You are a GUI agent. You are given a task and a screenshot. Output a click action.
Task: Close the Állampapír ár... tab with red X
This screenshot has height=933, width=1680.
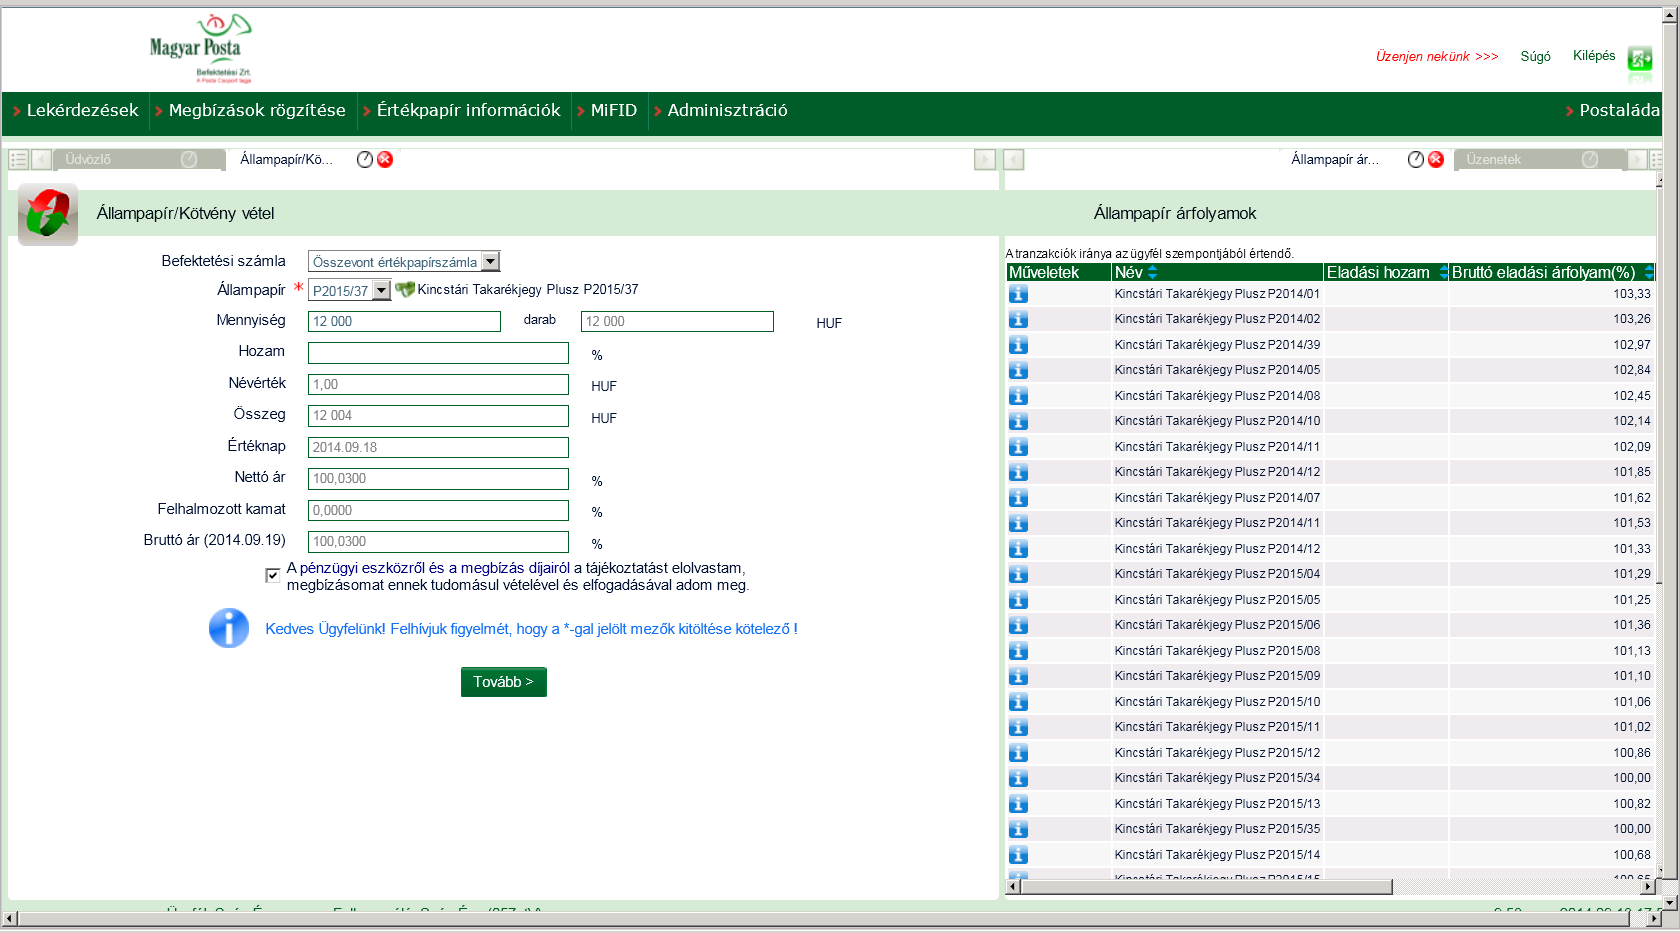(x=1436, y=159)
